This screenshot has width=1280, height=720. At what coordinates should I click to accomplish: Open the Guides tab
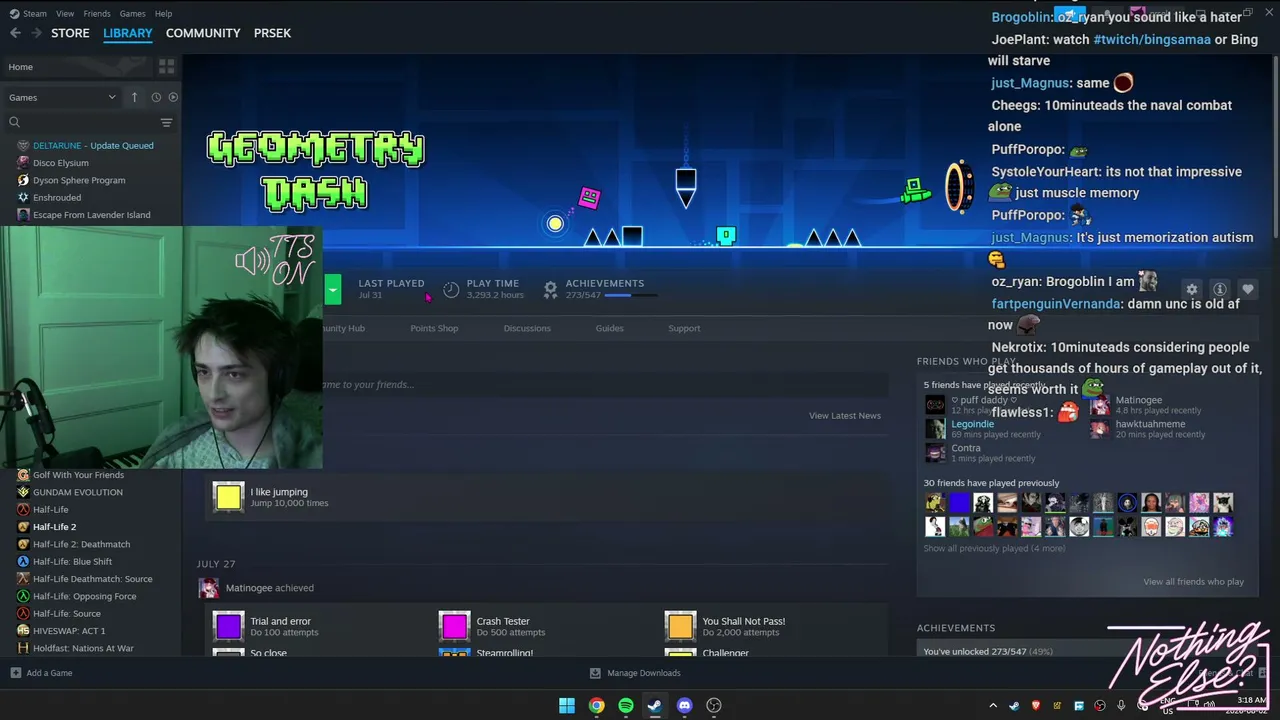pyautogui.click(x=609, y=328)
